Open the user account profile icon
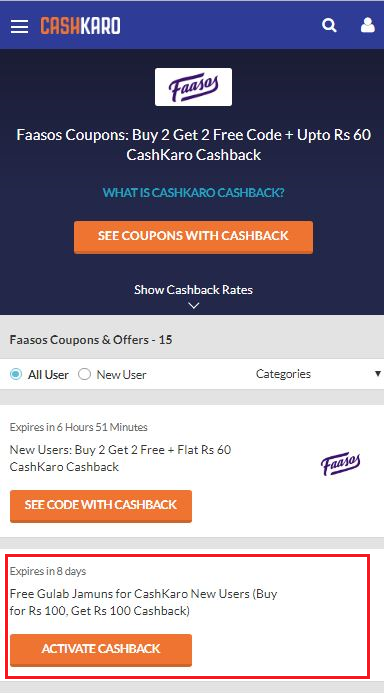The height and width of the screenshot is (694, 384). point(368,25)
